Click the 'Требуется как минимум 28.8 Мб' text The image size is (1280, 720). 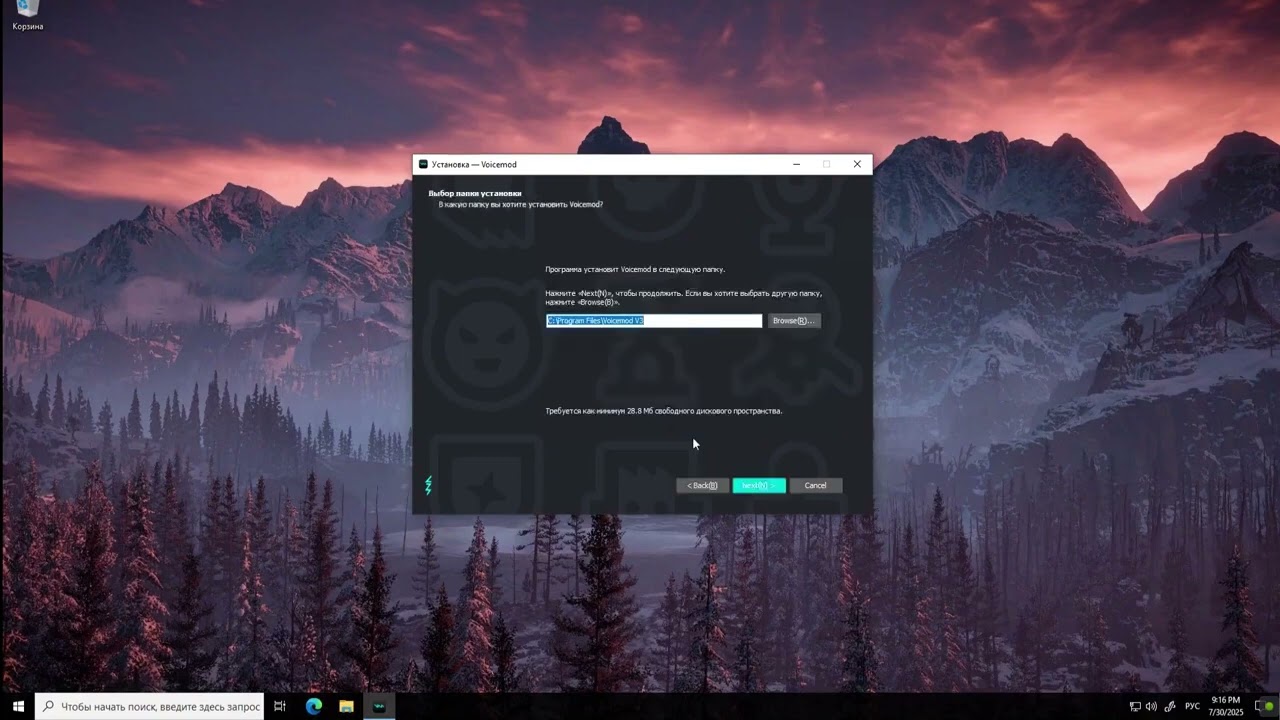click(664, 411)
